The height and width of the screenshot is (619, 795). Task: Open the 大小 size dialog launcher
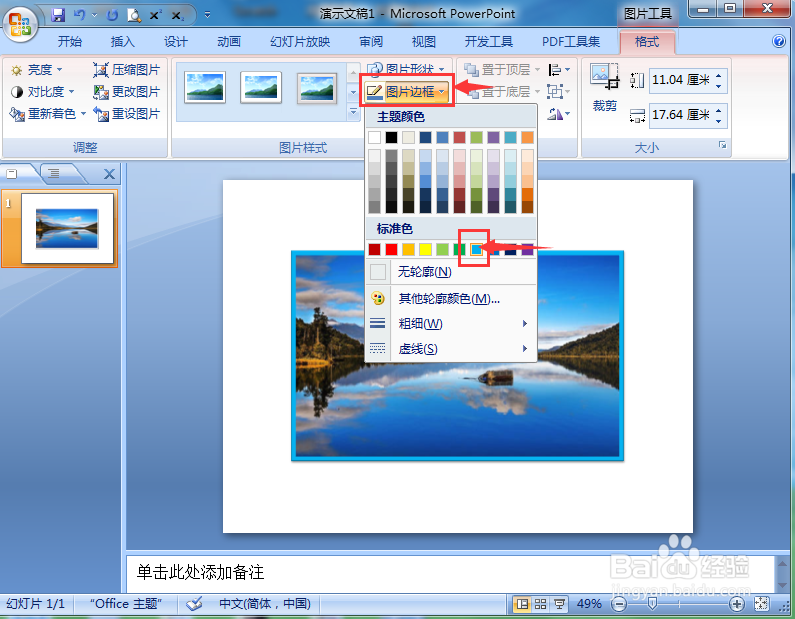point(722,145)
